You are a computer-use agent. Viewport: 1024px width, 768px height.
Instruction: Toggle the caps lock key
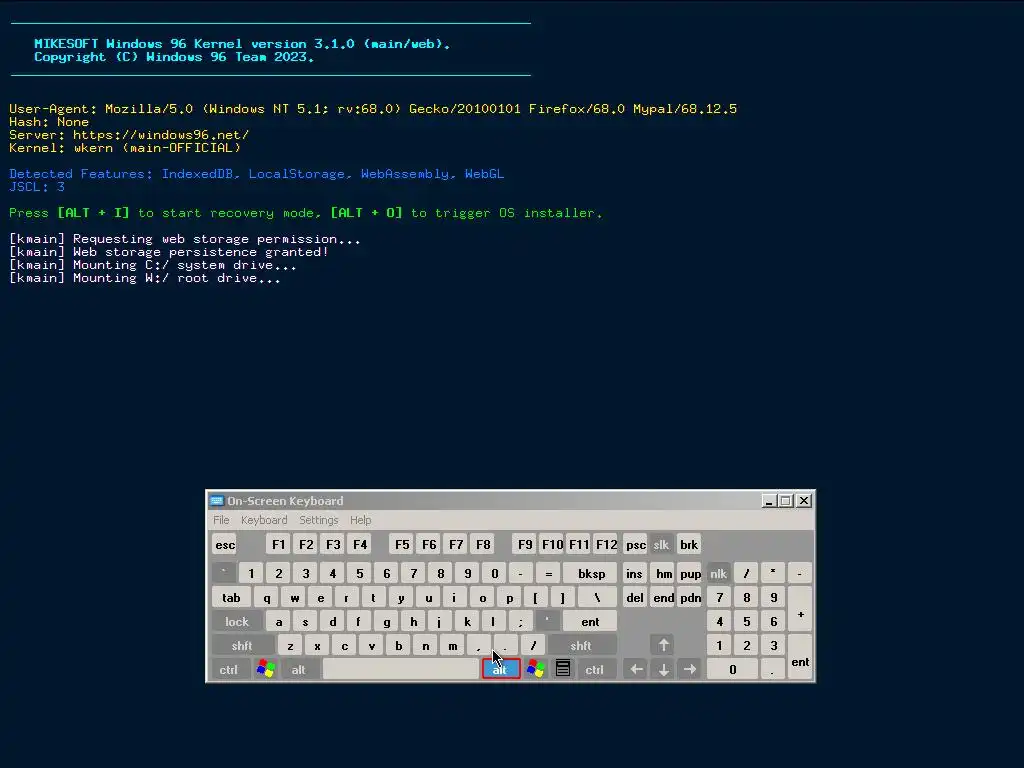[x=236, y=622]
